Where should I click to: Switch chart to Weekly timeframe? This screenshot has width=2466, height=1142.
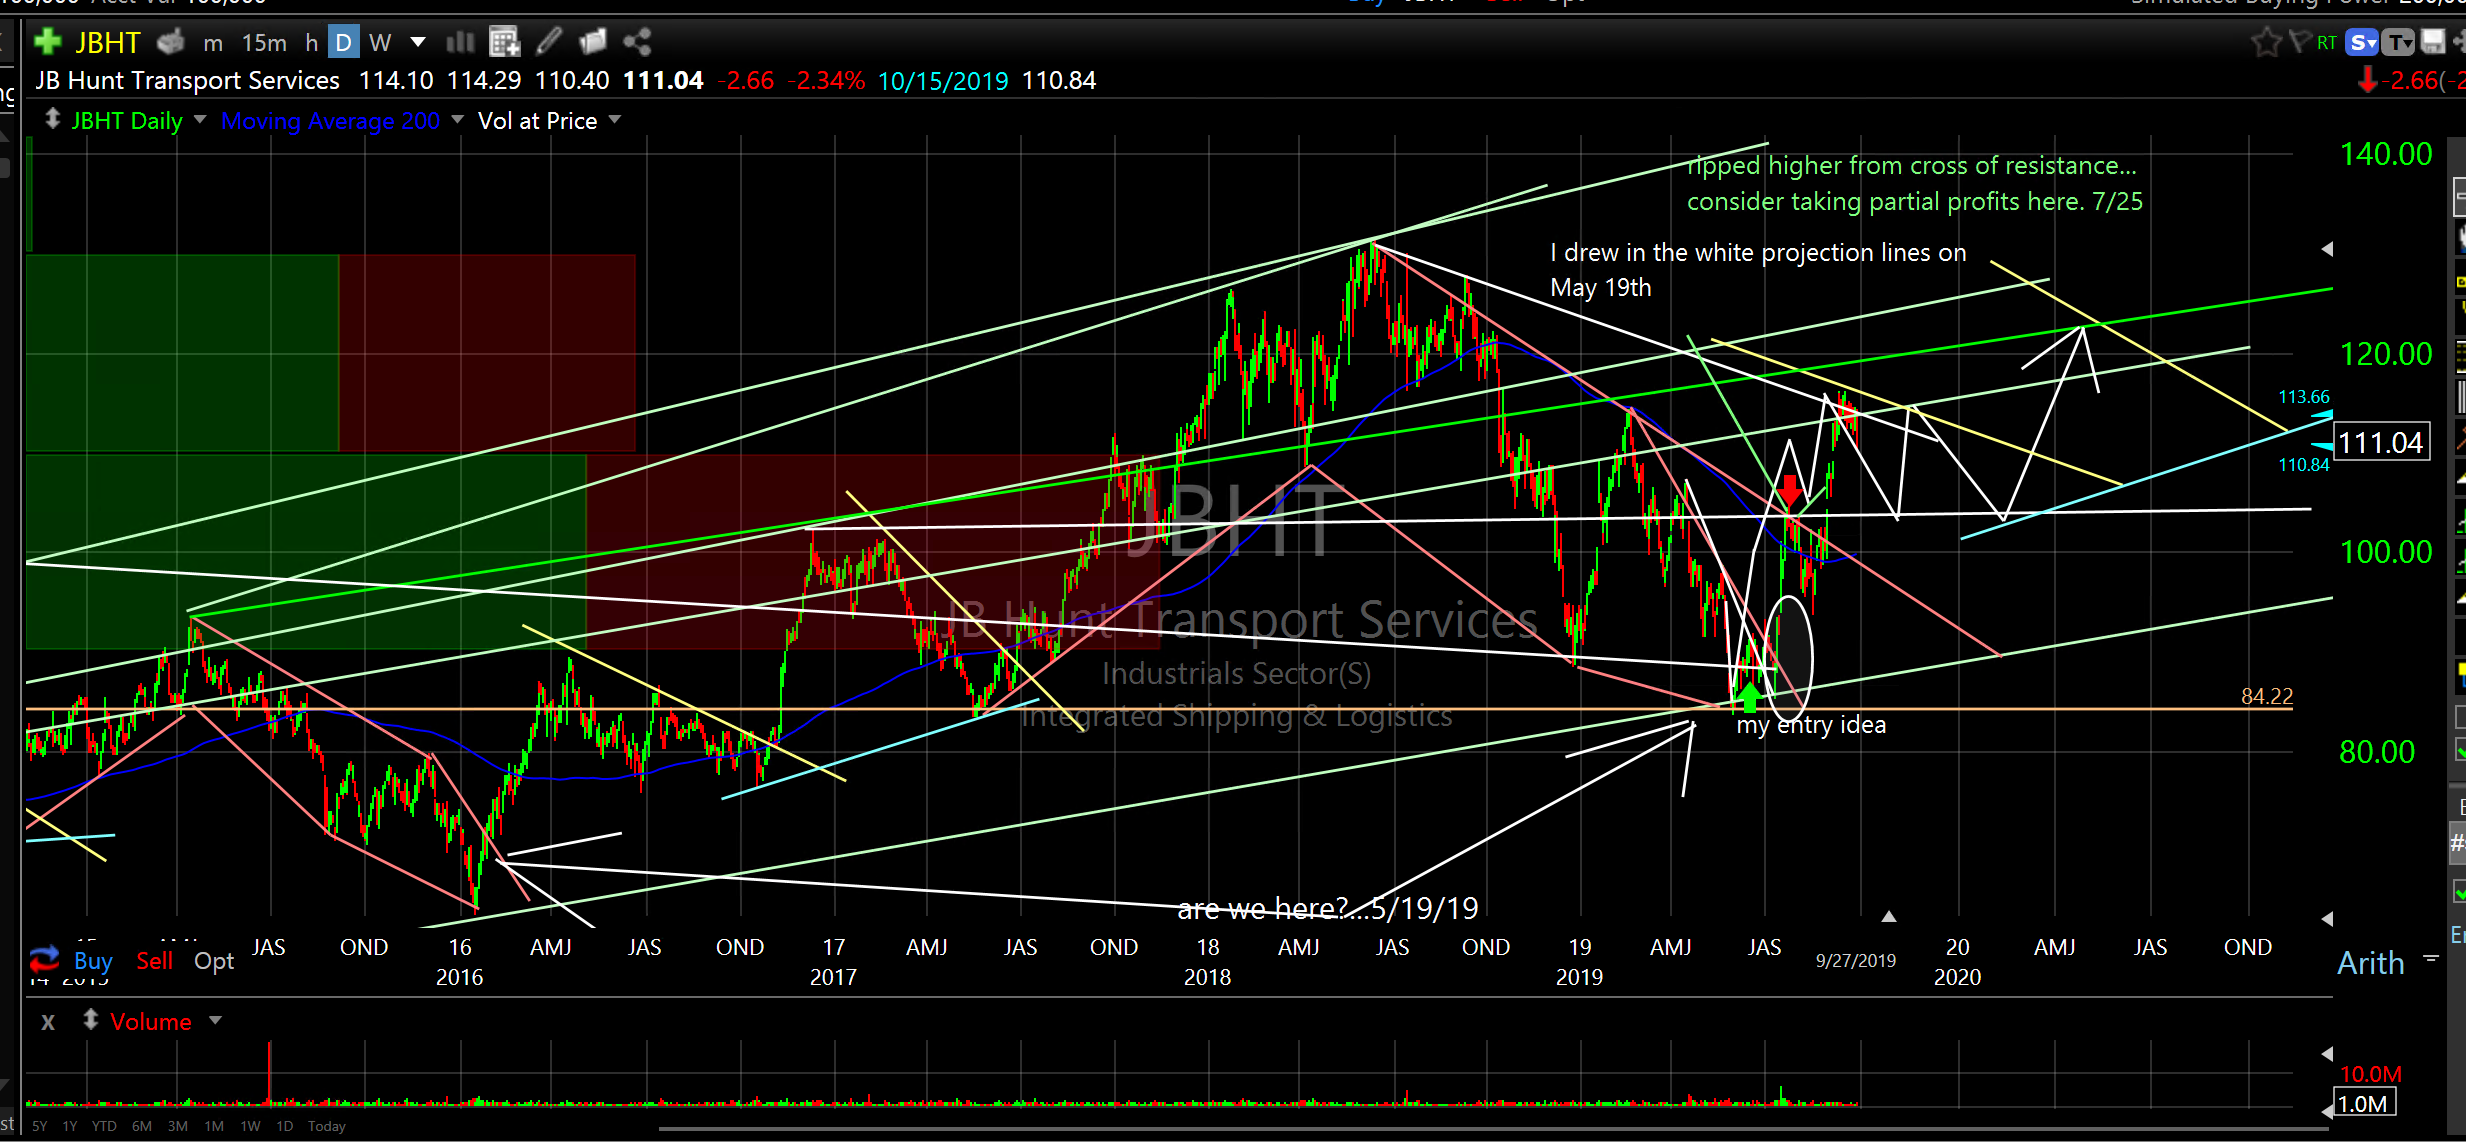(x=379, y=43)
